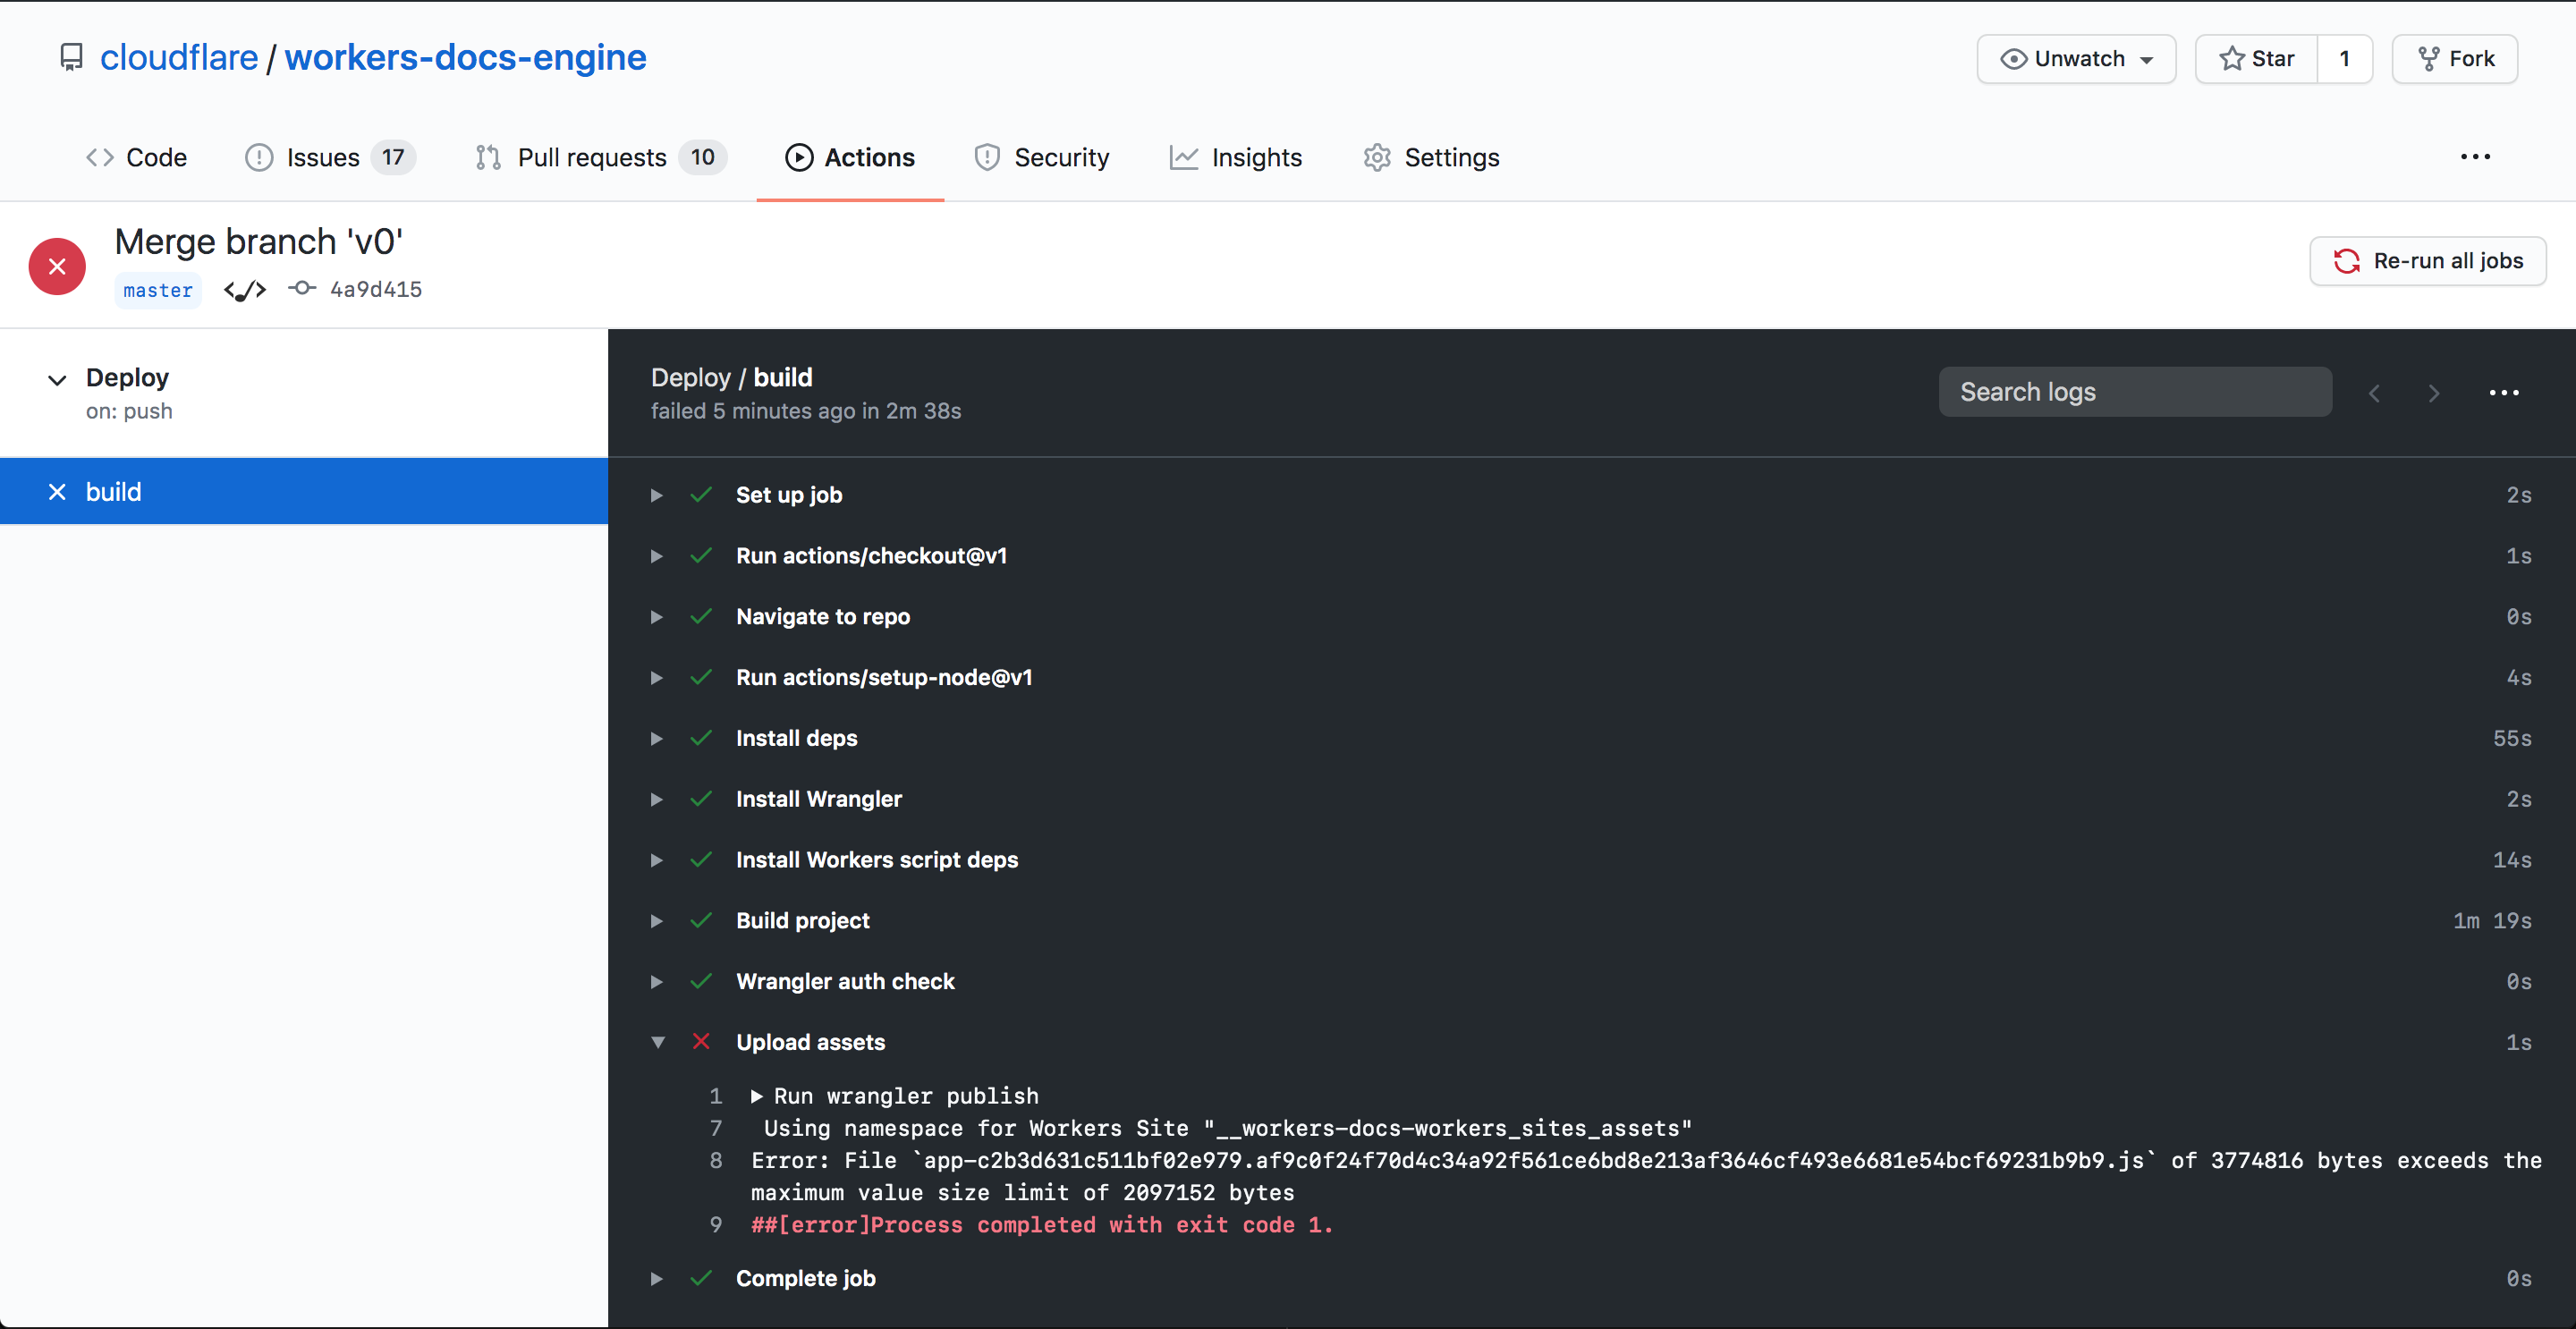Go to previous search result arrow
The image size is (2576, 1329).
coord(2374,393)
